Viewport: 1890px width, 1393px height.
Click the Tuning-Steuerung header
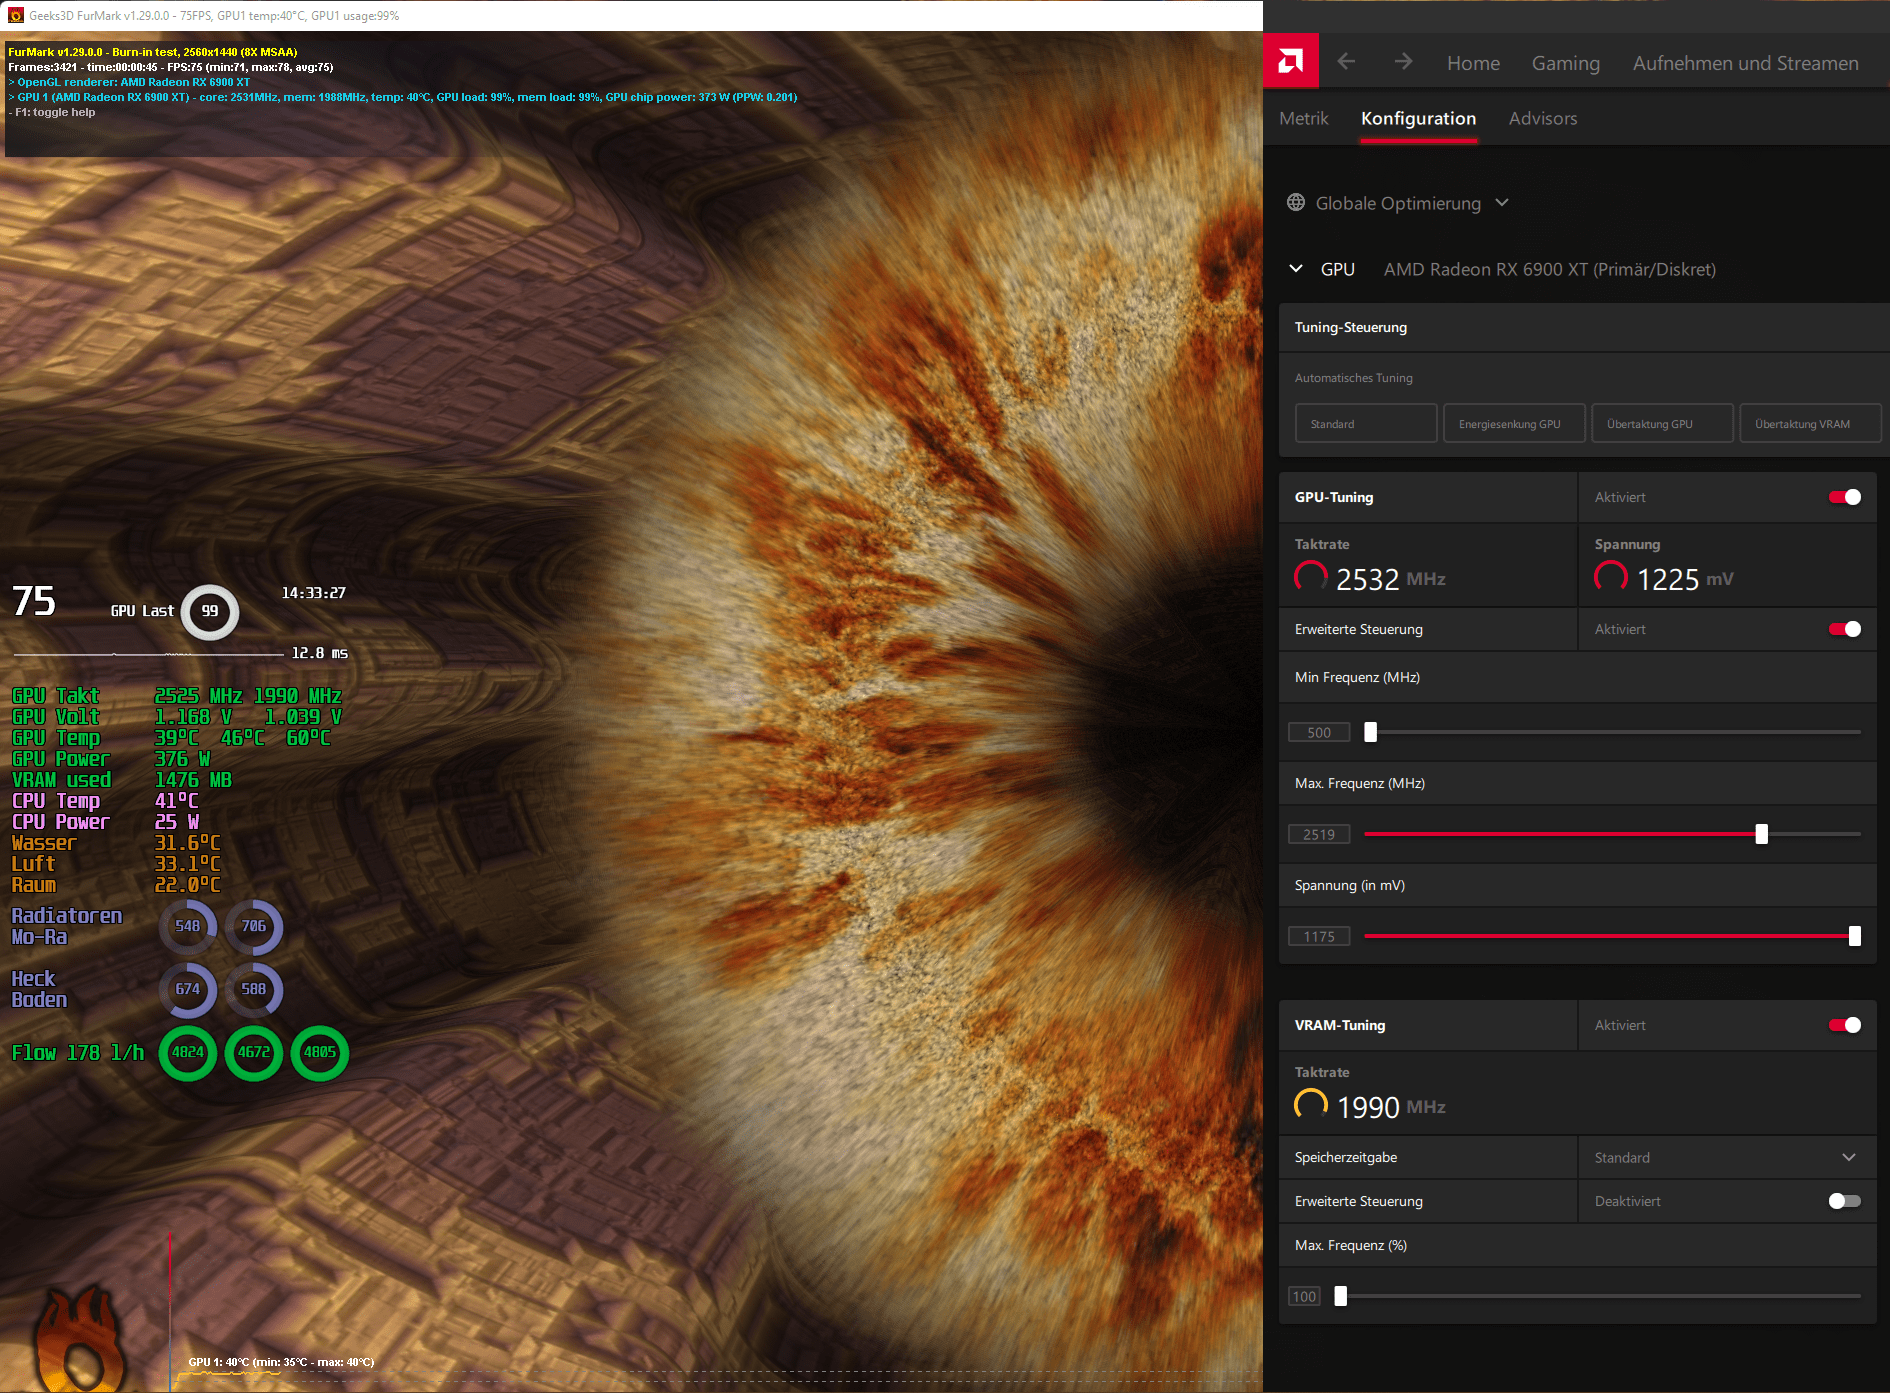click(1584, 327)
